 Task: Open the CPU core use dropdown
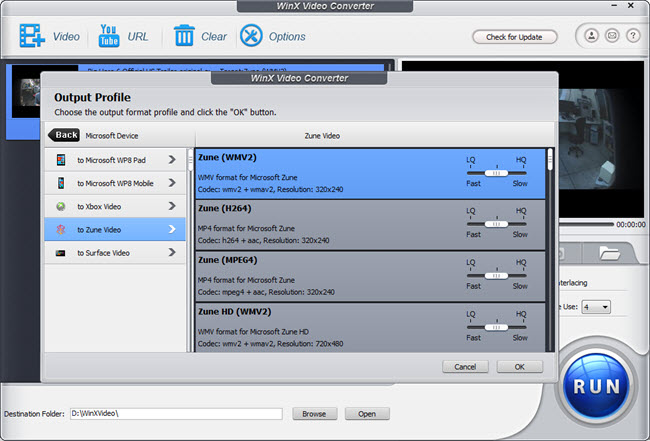(x=596, y=307)
